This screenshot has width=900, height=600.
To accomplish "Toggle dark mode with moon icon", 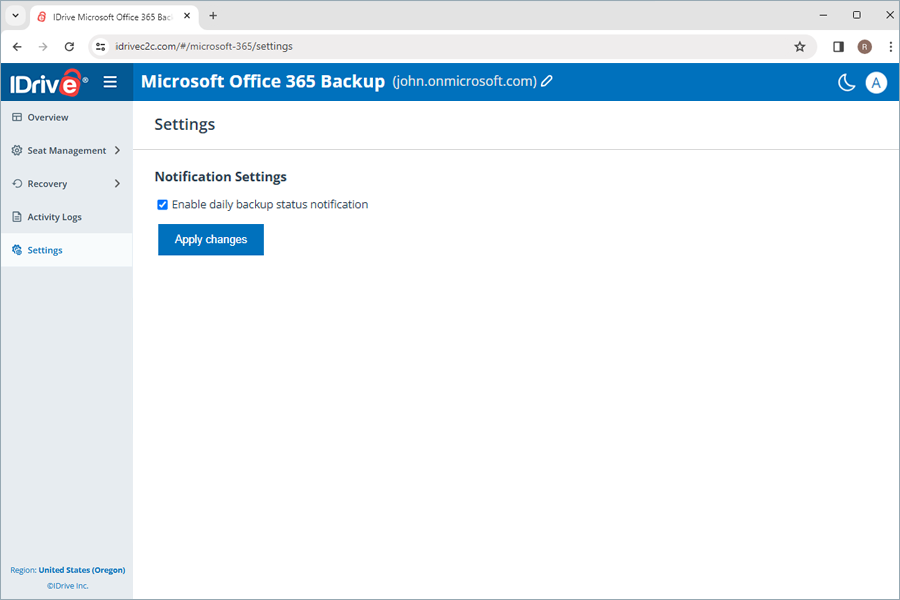I will coord(846,83).
